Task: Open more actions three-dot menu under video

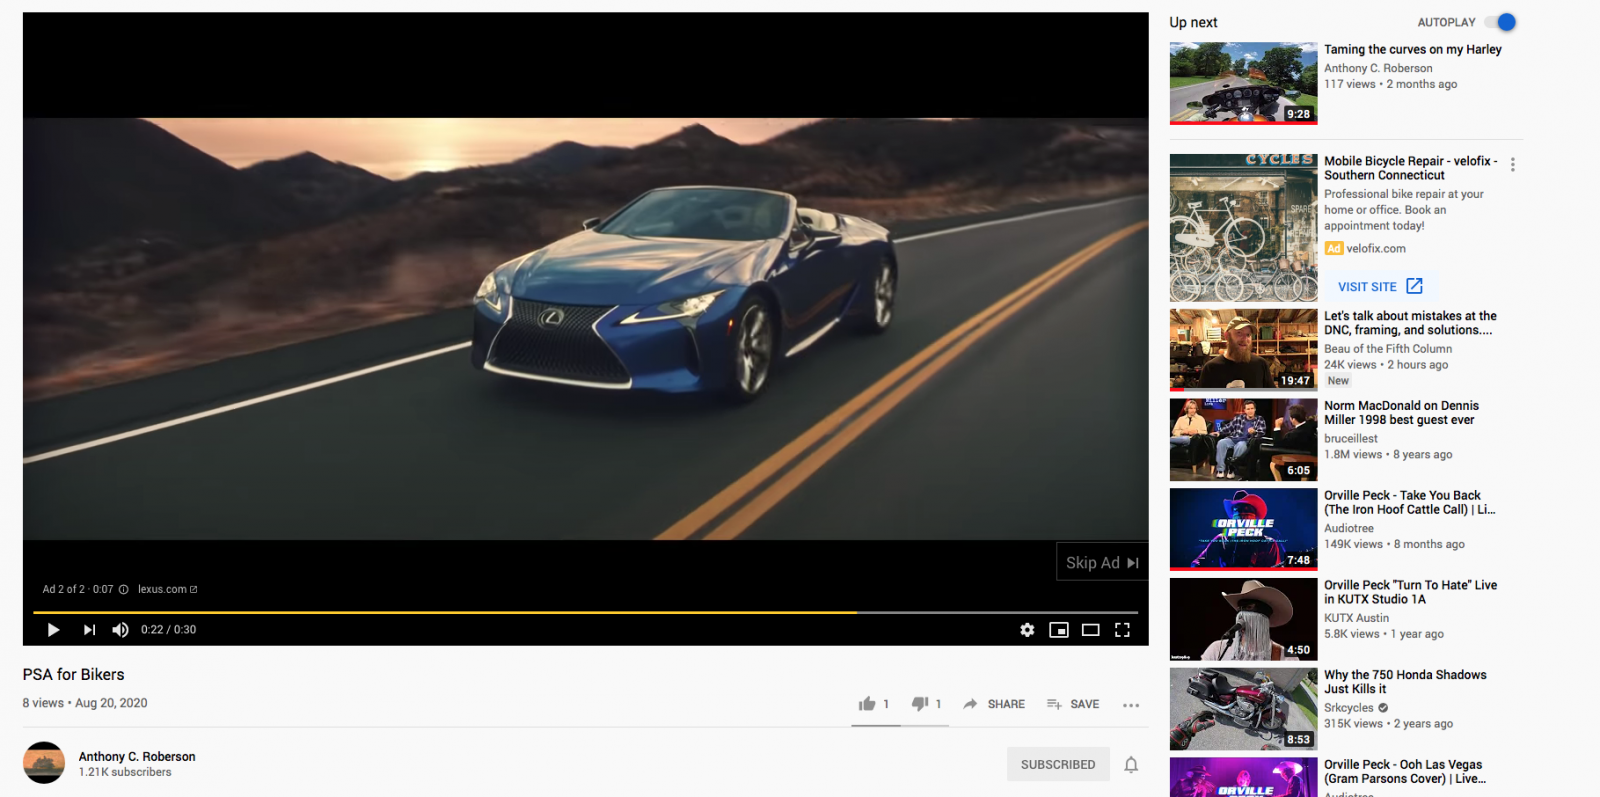Action: pyautogui.click(x=1131, y=705)
